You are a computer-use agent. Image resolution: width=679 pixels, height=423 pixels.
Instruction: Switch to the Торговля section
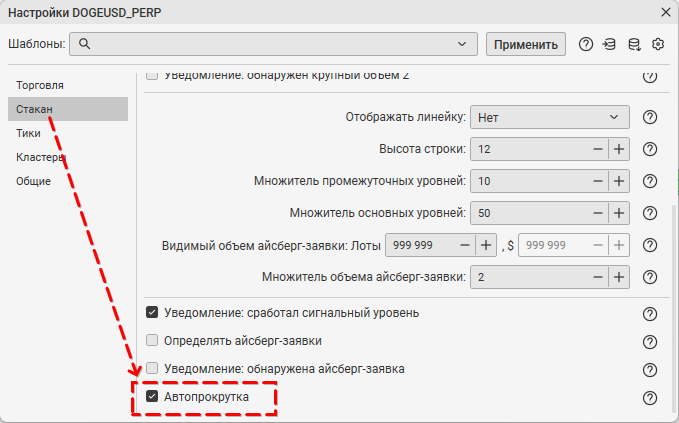click(40, 85)
